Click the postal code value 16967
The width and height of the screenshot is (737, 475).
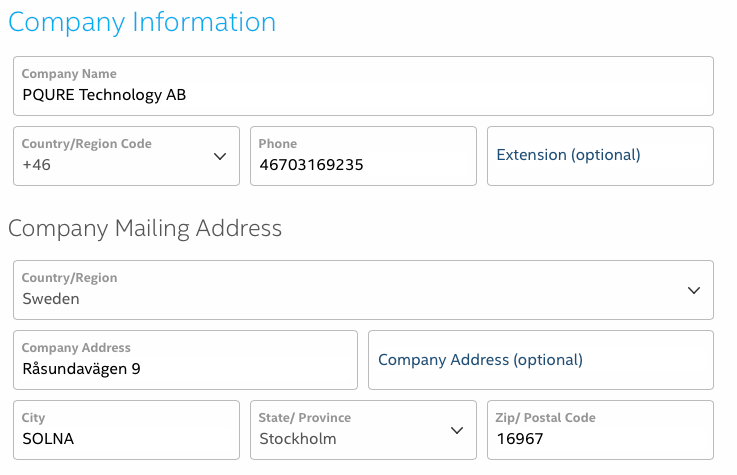pos(520,439)
